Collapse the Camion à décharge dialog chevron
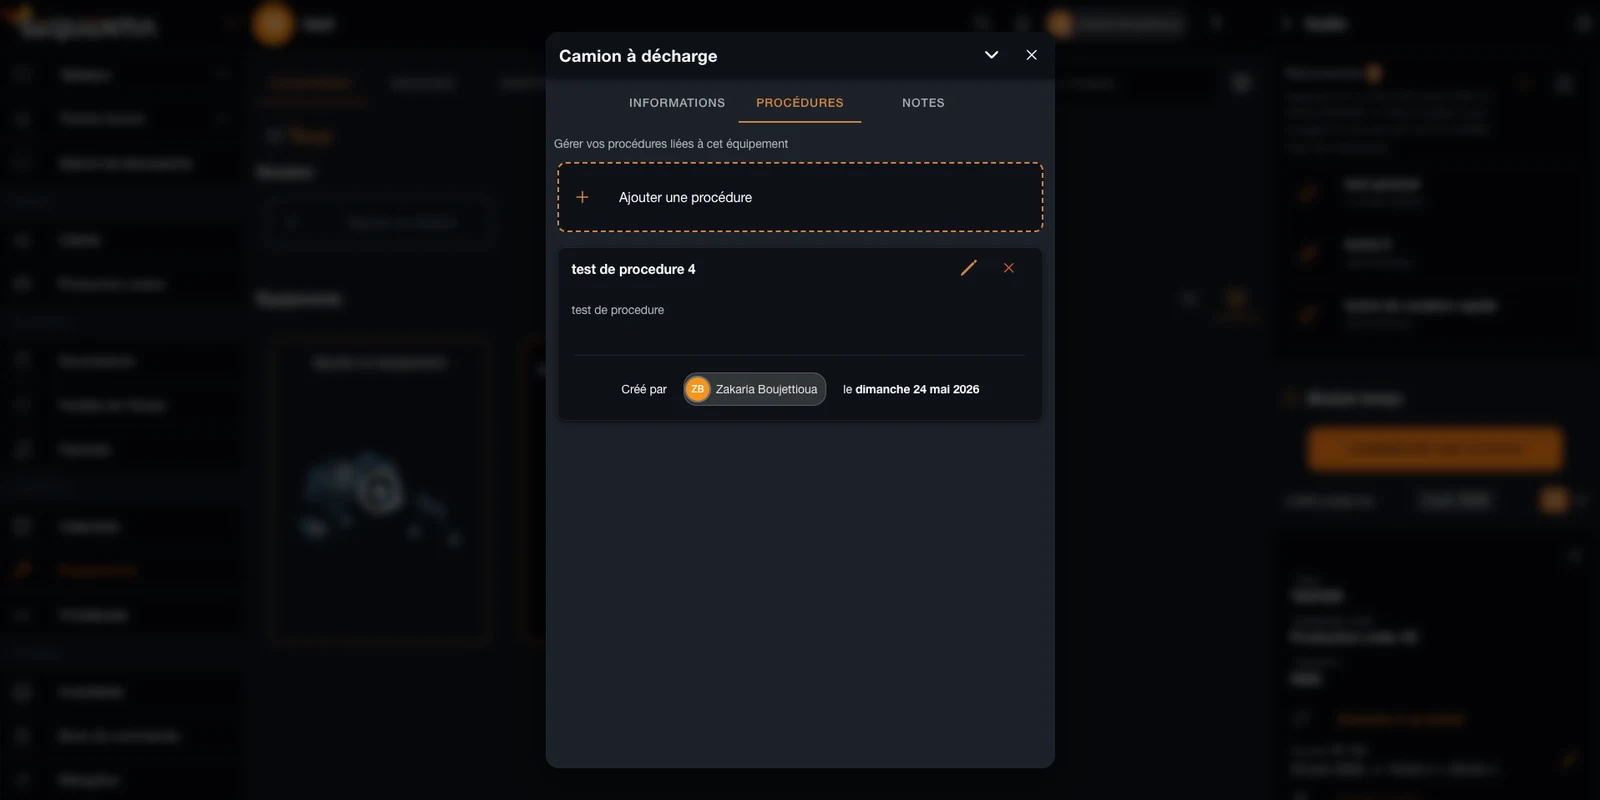 coord(991,55)
